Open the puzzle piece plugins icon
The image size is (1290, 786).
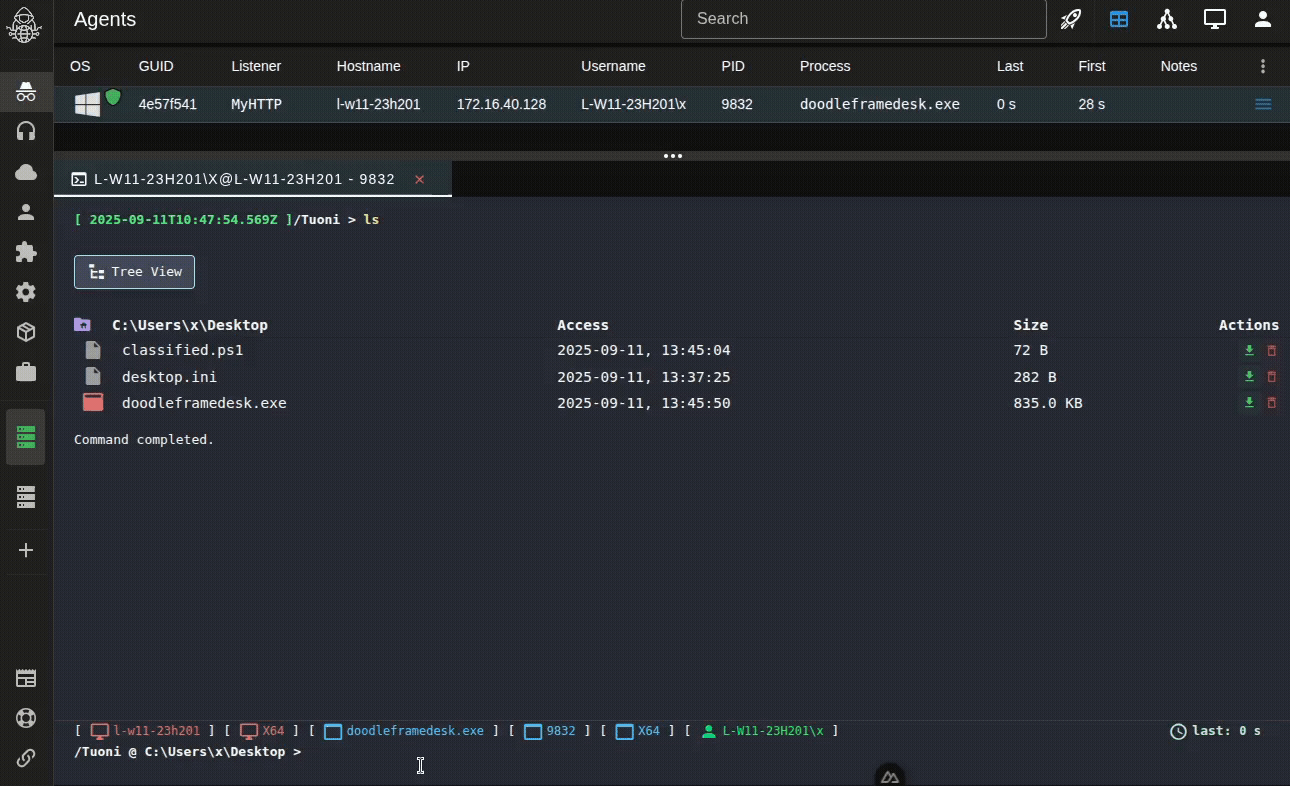pos(26,252)
